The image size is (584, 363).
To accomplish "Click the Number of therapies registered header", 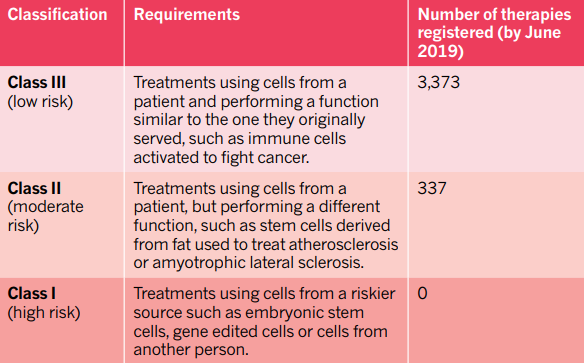I will click(494, 33).
